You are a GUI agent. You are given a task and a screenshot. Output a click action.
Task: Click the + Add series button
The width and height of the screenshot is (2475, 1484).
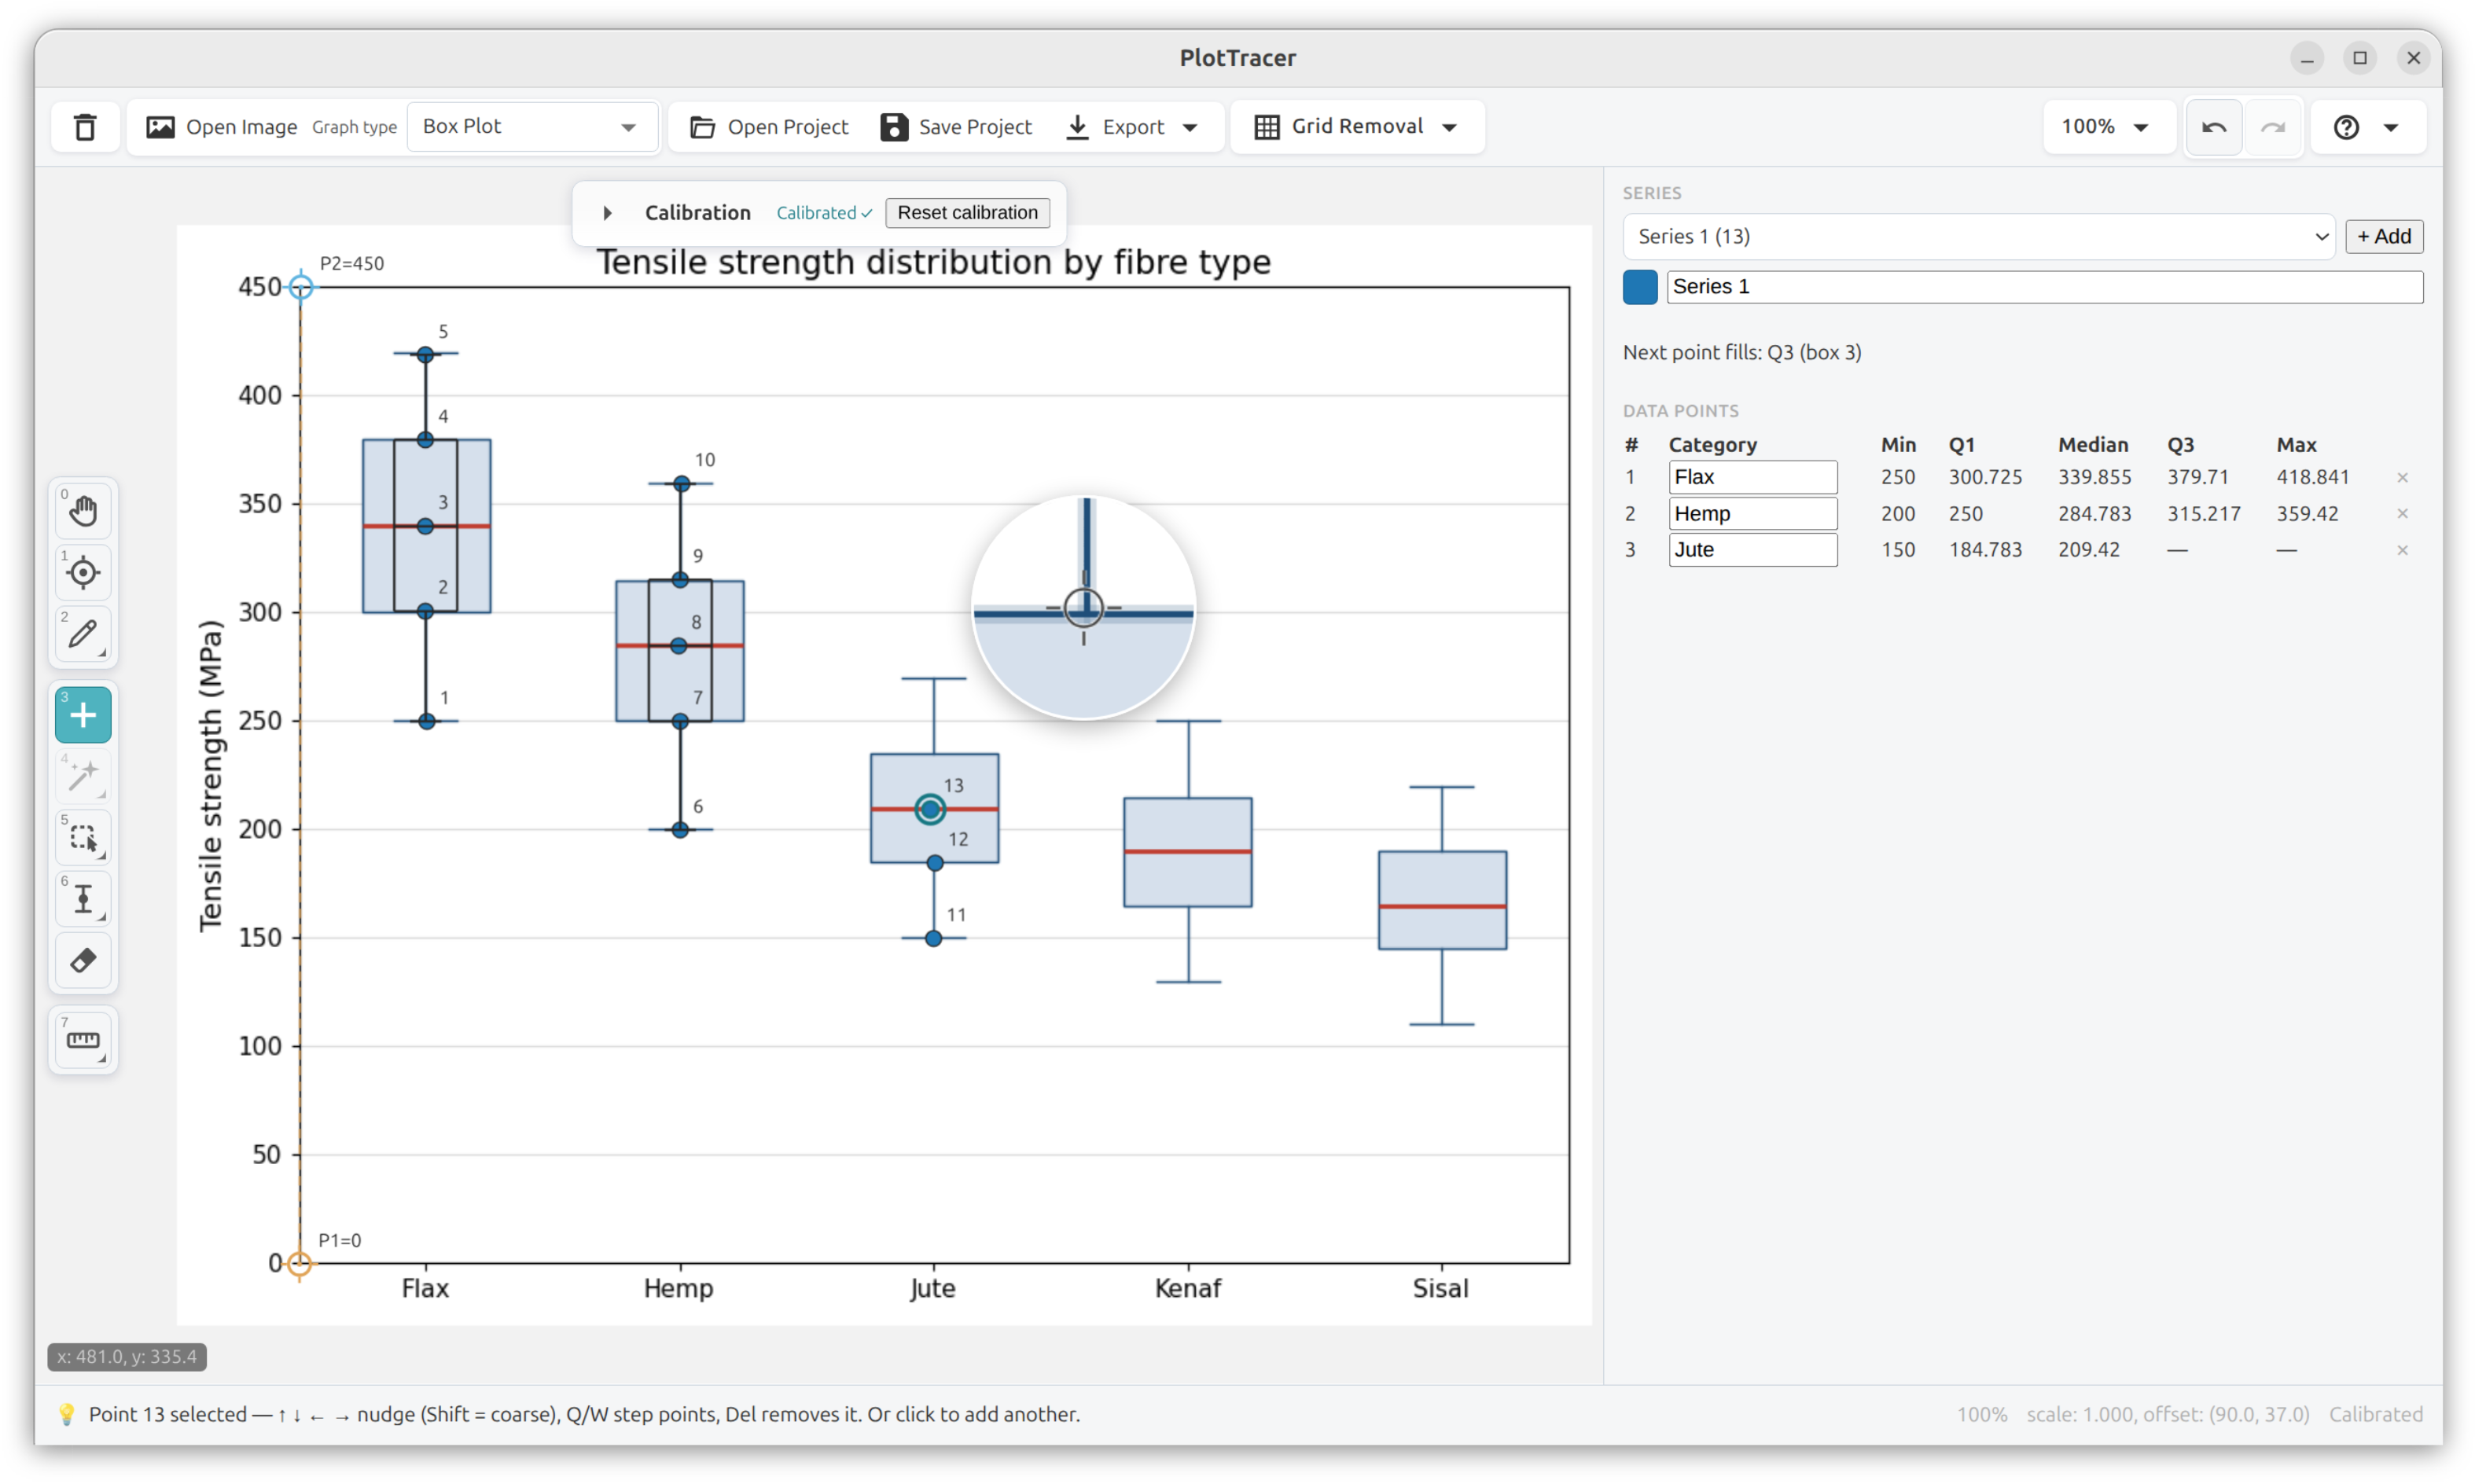[2384, 237]
